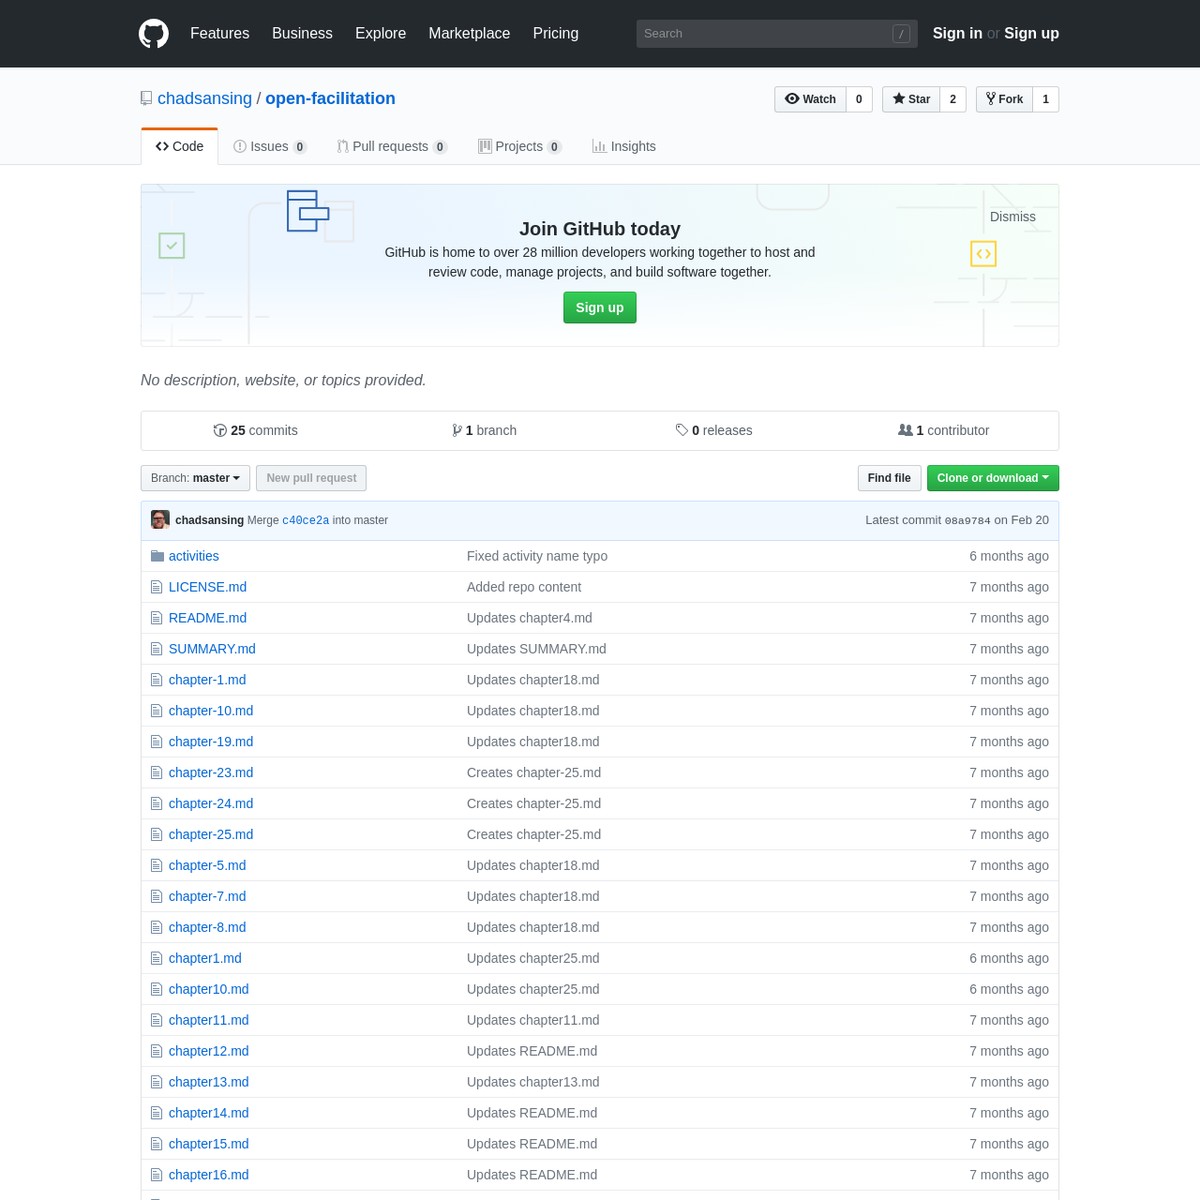1200x1200 pixels.
Task: Click the file icon next to chapter-23.md
Action: [x=156, y=773]
